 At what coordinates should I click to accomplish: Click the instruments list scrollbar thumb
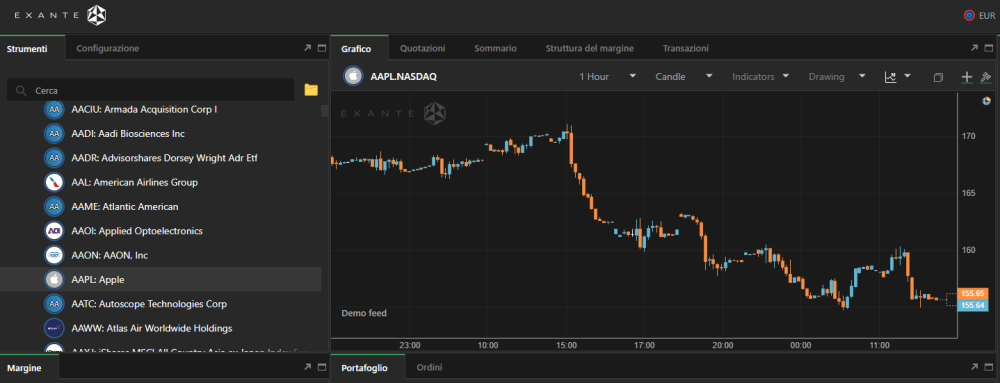pyautogui.click(x=325, y=111)
